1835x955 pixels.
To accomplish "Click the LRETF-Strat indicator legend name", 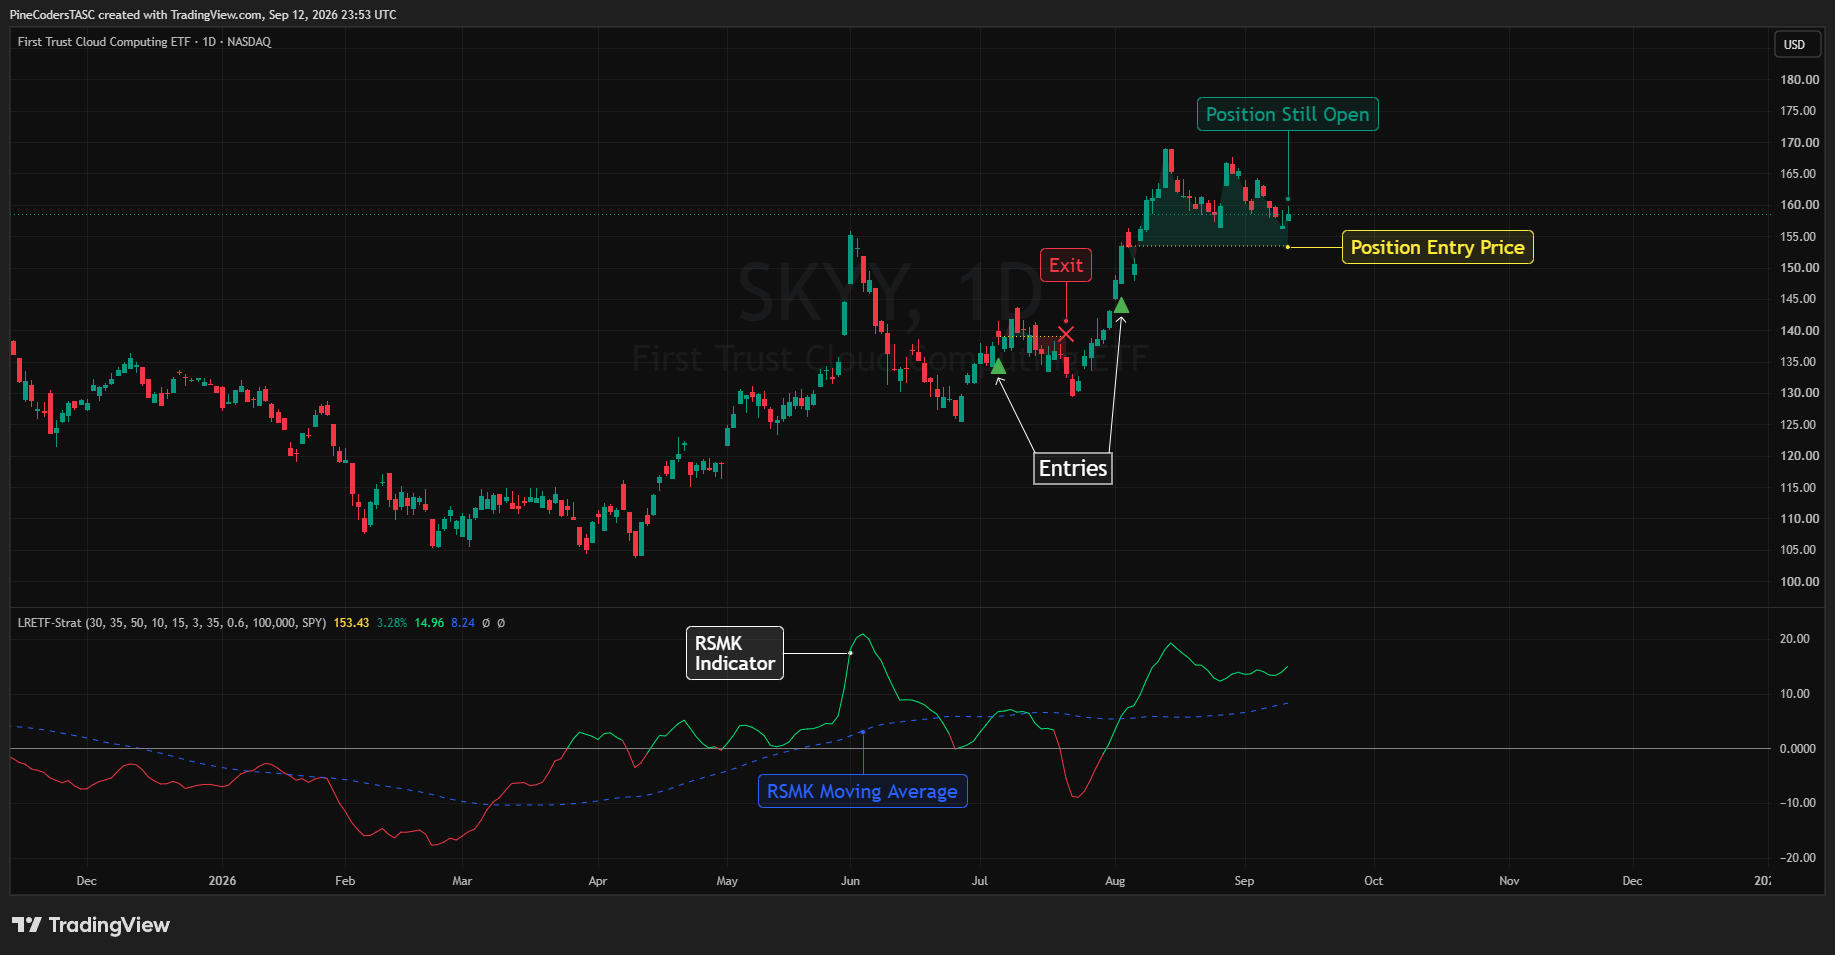I will point(49,623).
